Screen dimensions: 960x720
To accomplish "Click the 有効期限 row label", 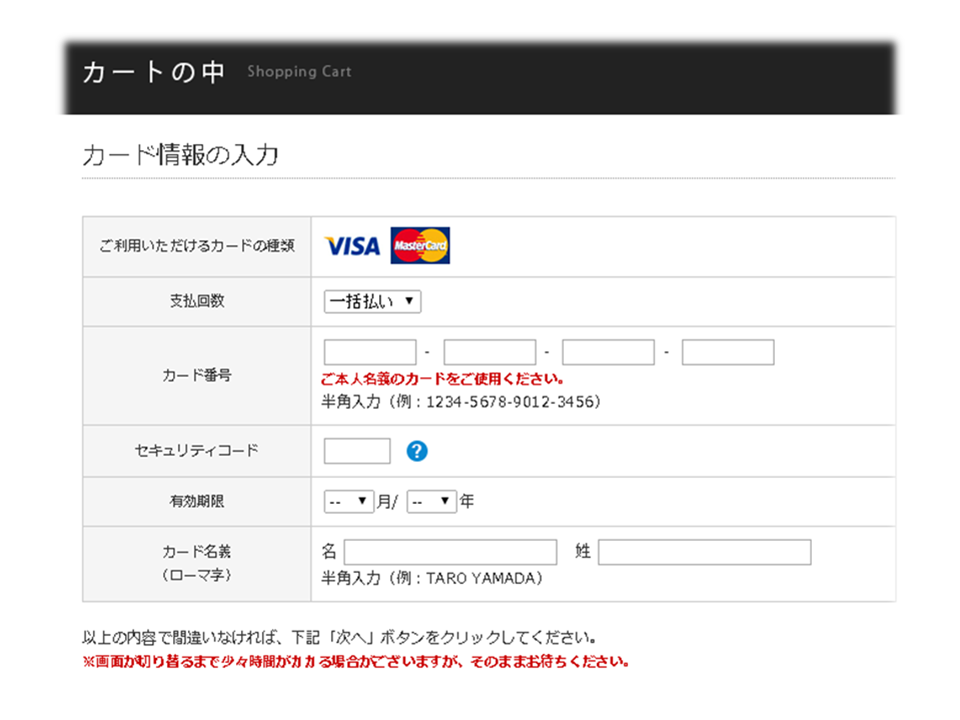I will tap(197, 501).
